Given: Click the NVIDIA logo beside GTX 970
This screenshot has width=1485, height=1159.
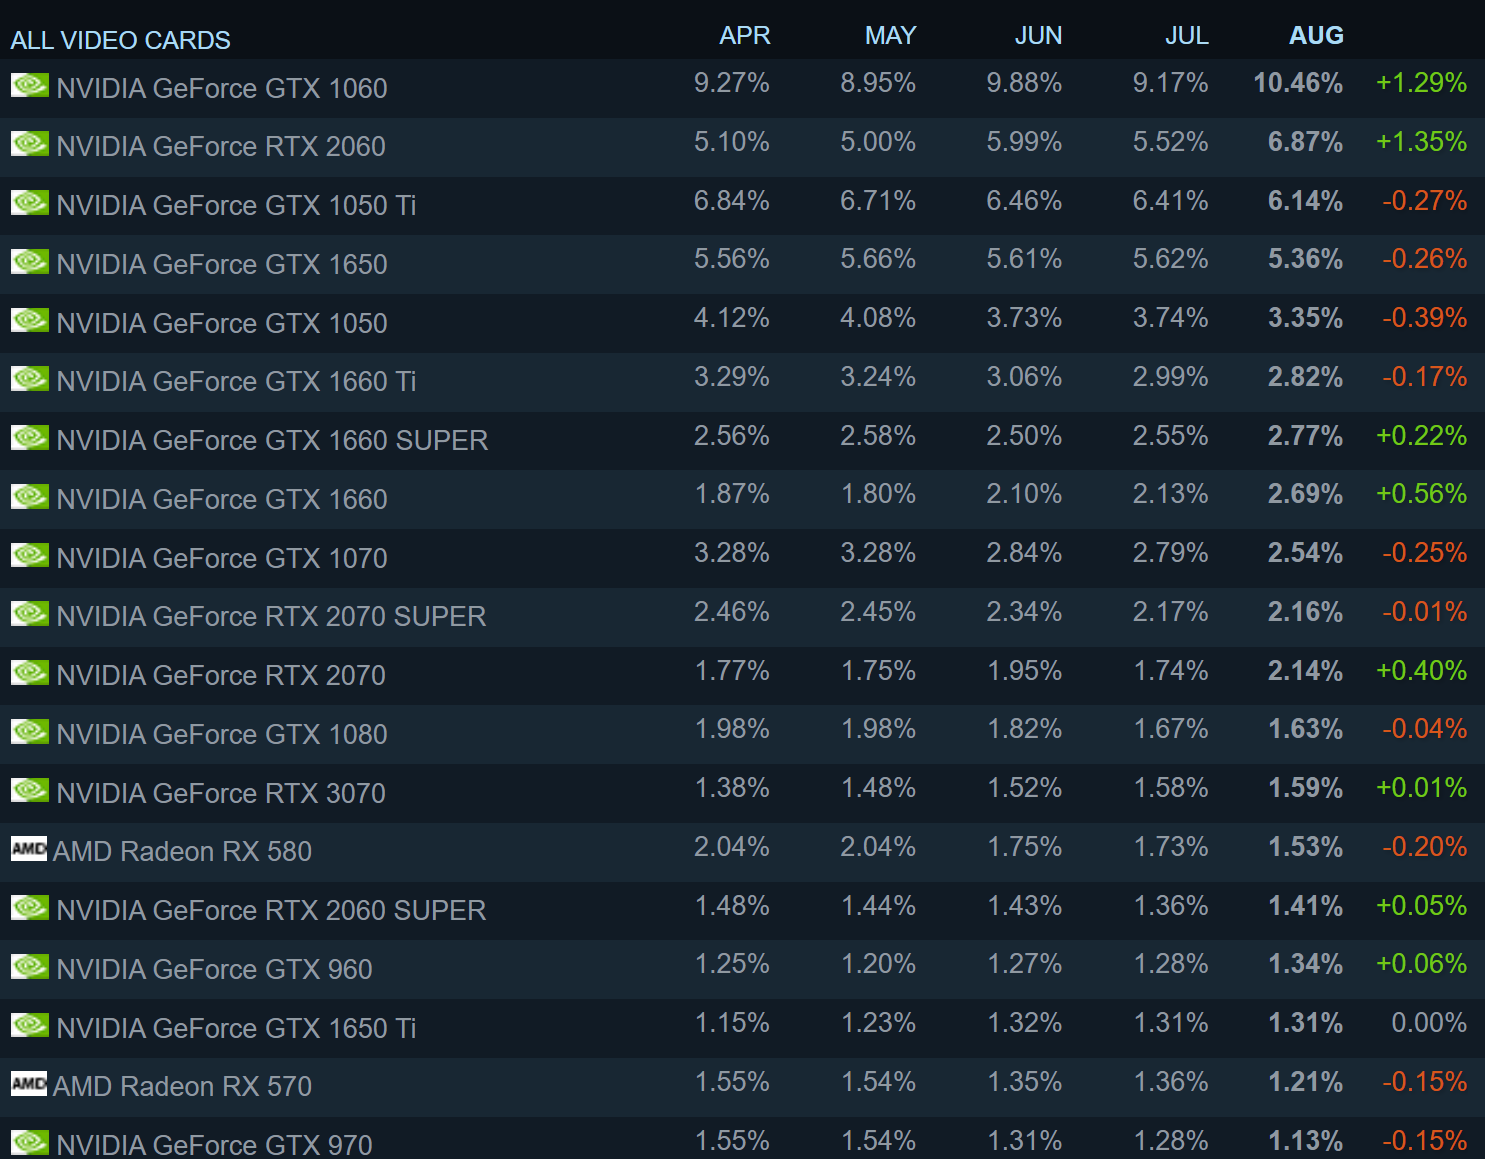Looking at the screenshot, I should (x=29, y=1142).
